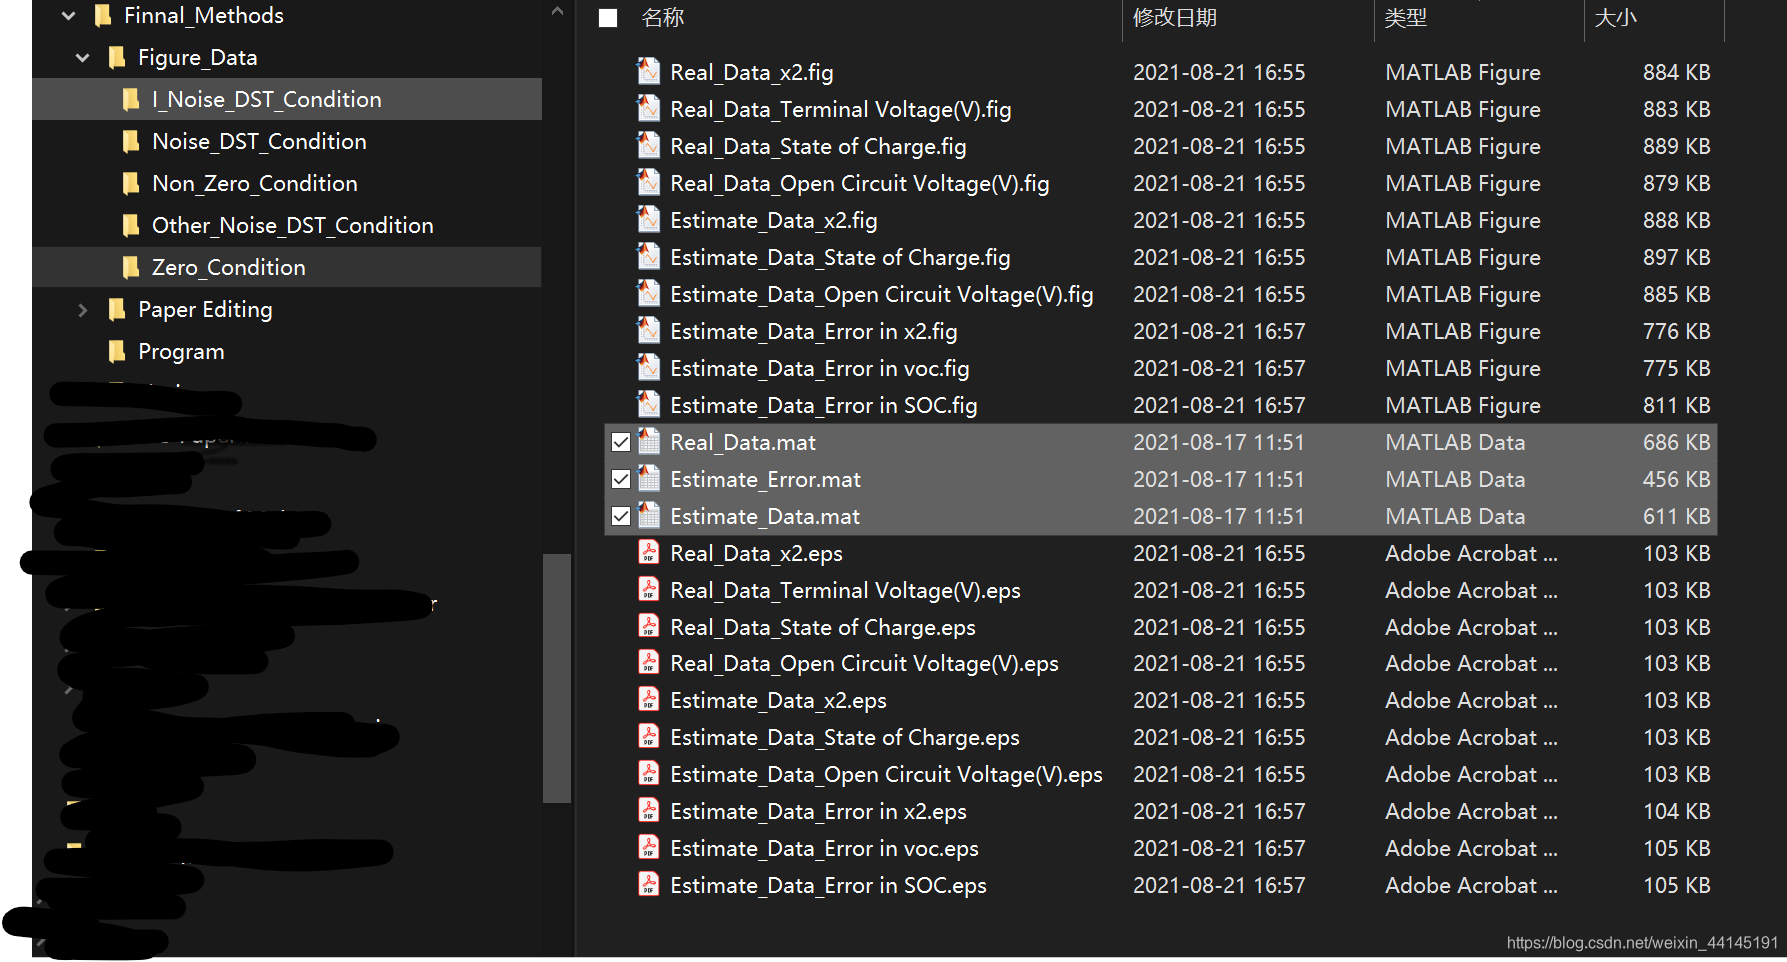
Task: Select the Finnal_Methods folder label
Action: click(x=204, y=15)
